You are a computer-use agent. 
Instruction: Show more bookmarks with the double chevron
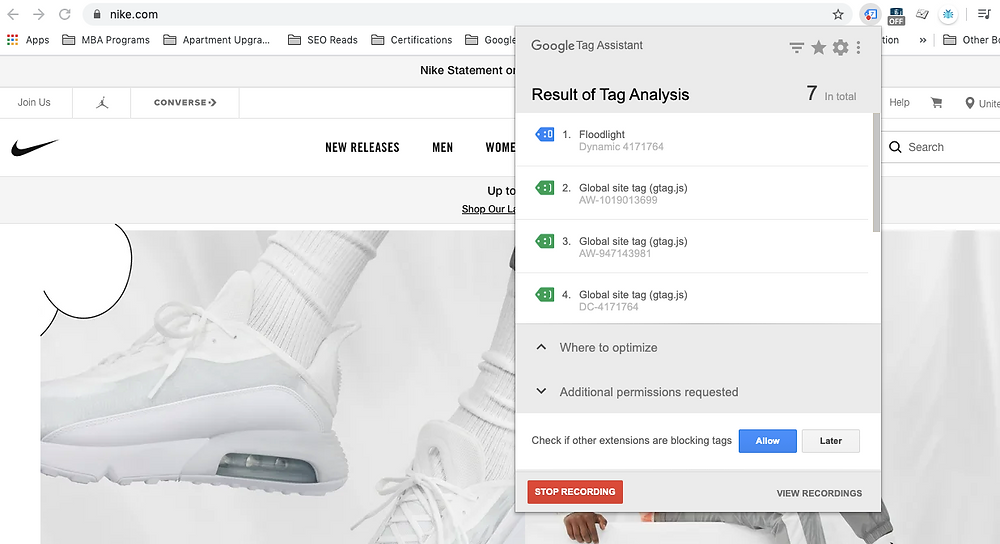(922, 40)
